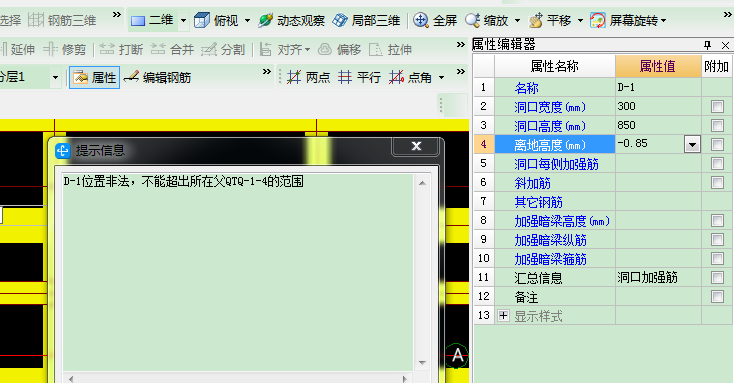
Task: Click the 斜加筋 property link
Action: (x=532, y=183)
